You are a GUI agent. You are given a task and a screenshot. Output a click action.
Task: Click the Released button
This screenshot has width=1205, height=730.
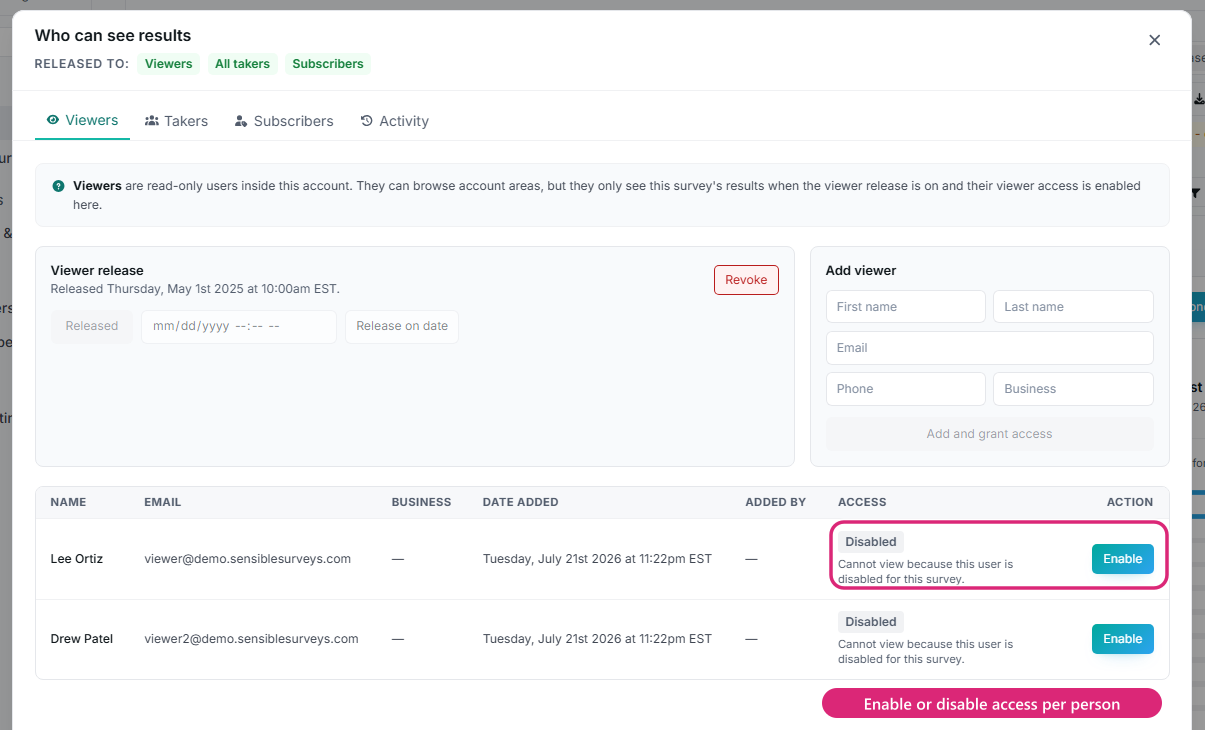tap(92, 326)
